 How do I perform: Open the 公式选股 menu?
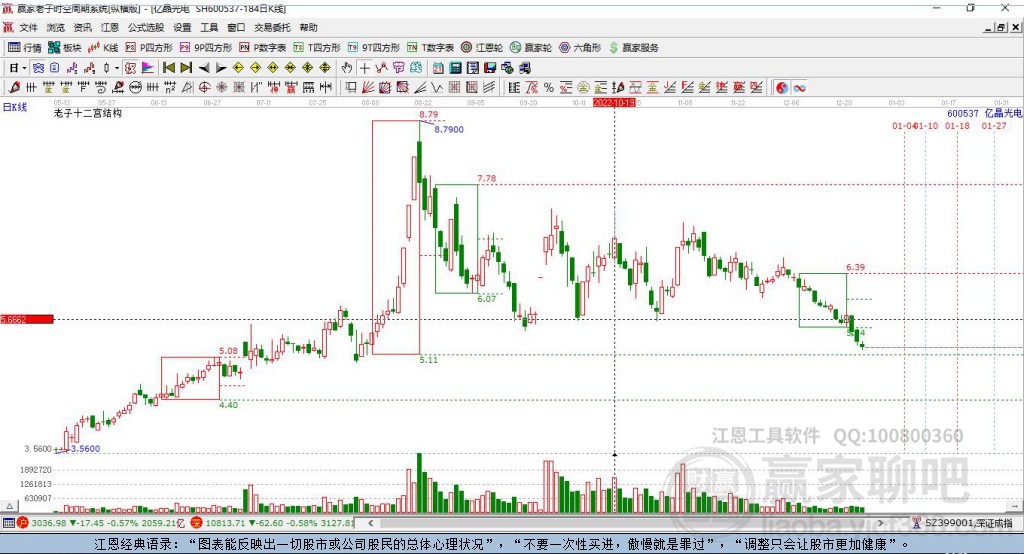[x=145, y=28]
